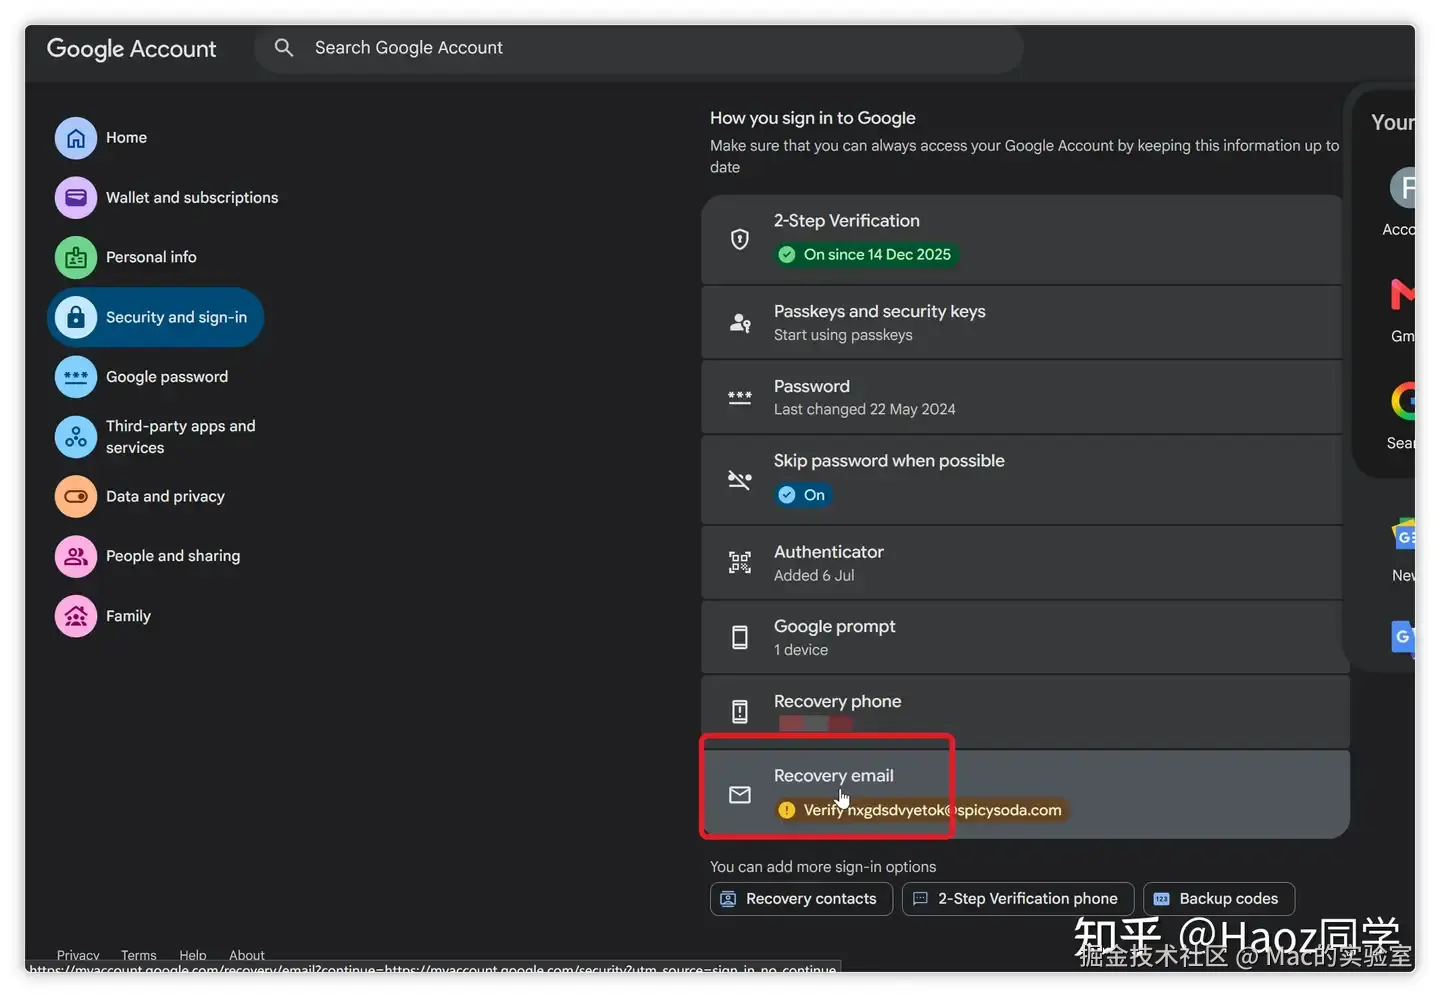Viewport: 1440px width, 997px height.
Task: Click the Personal info icon
Action: click(76, 257)
